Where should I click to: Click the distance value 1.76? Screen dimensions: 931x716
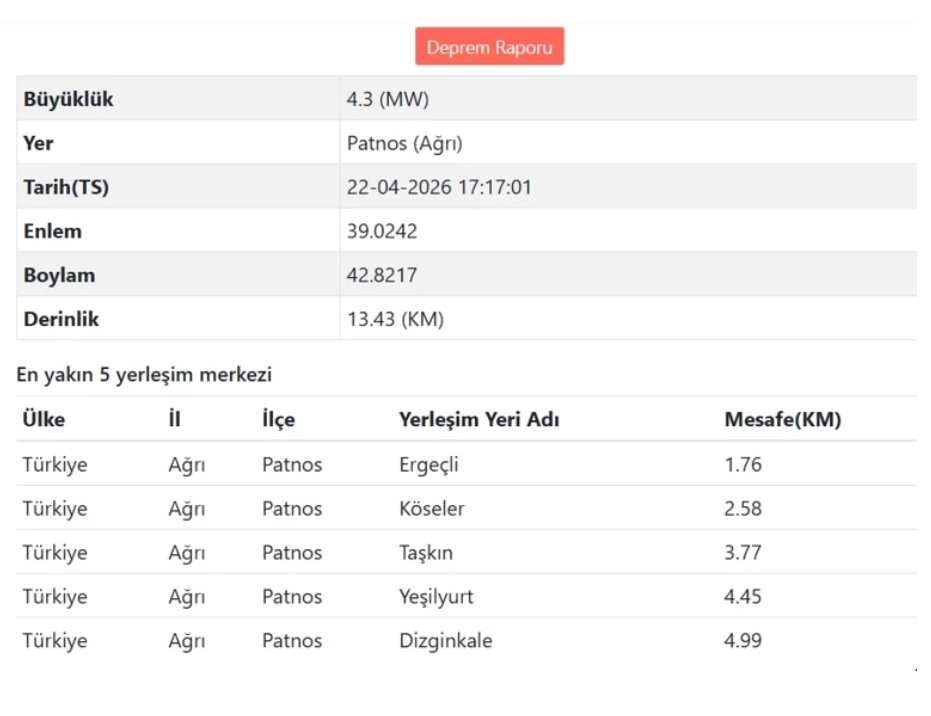(x=742, y=465)
